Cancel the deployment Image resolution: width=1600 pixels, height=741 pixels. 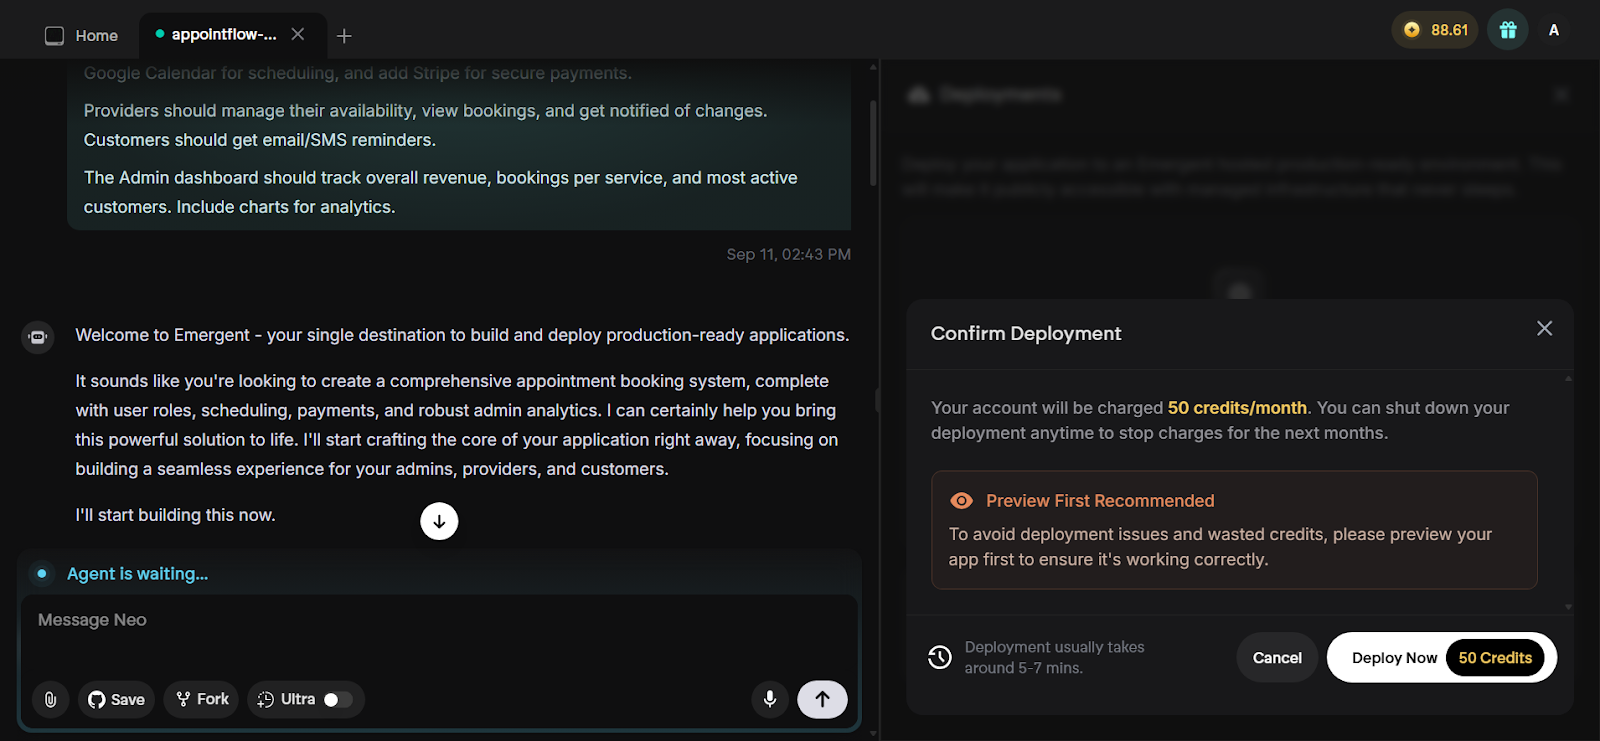(1277, 657)
